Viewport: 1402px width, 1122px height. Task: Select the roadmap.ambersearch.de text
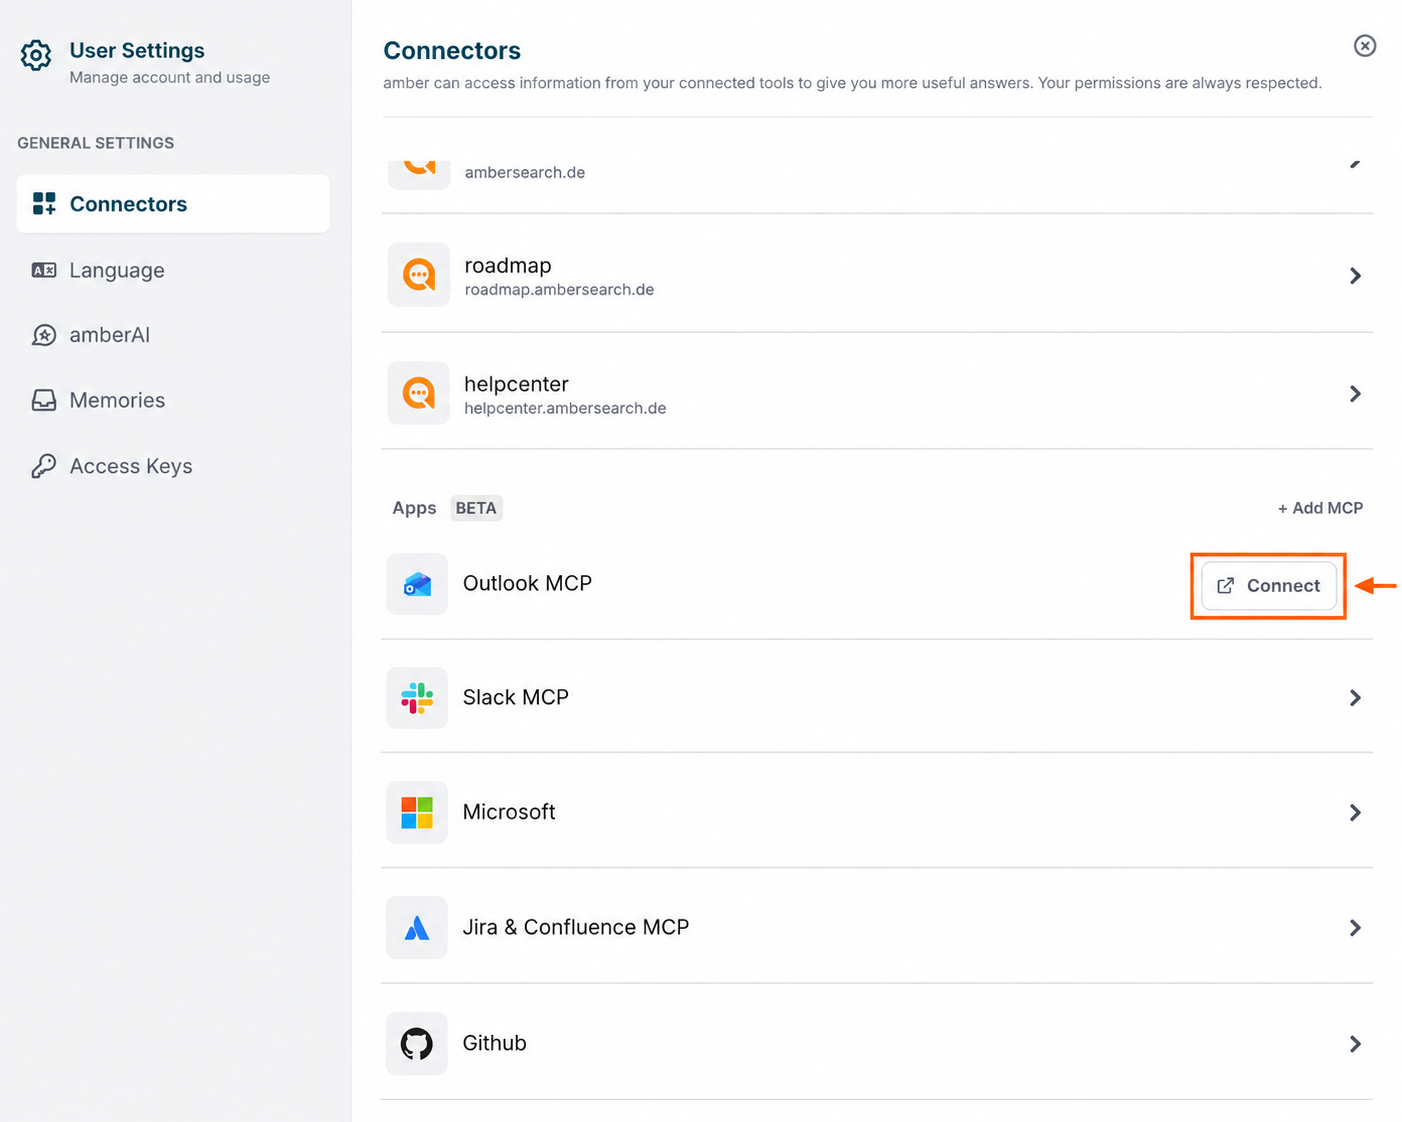tap(559, 290)
